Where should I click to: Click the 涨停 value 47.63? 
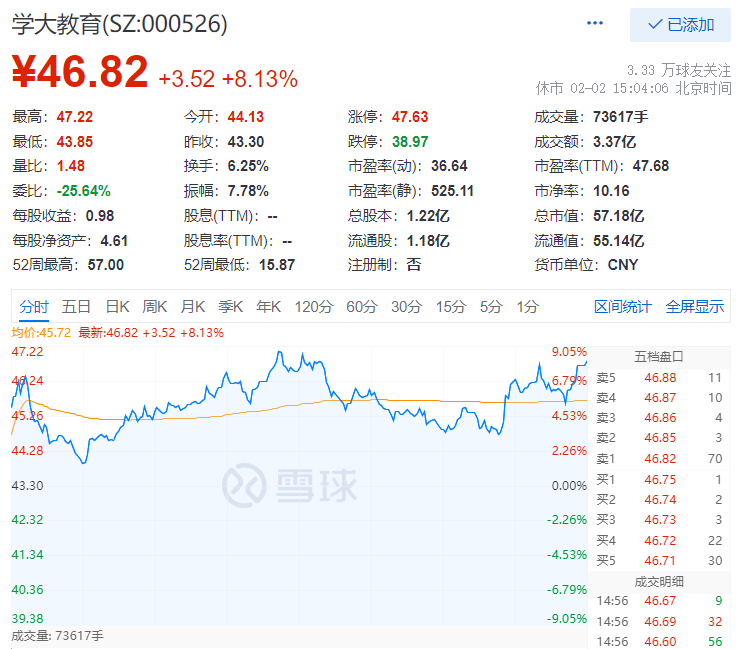410,117
